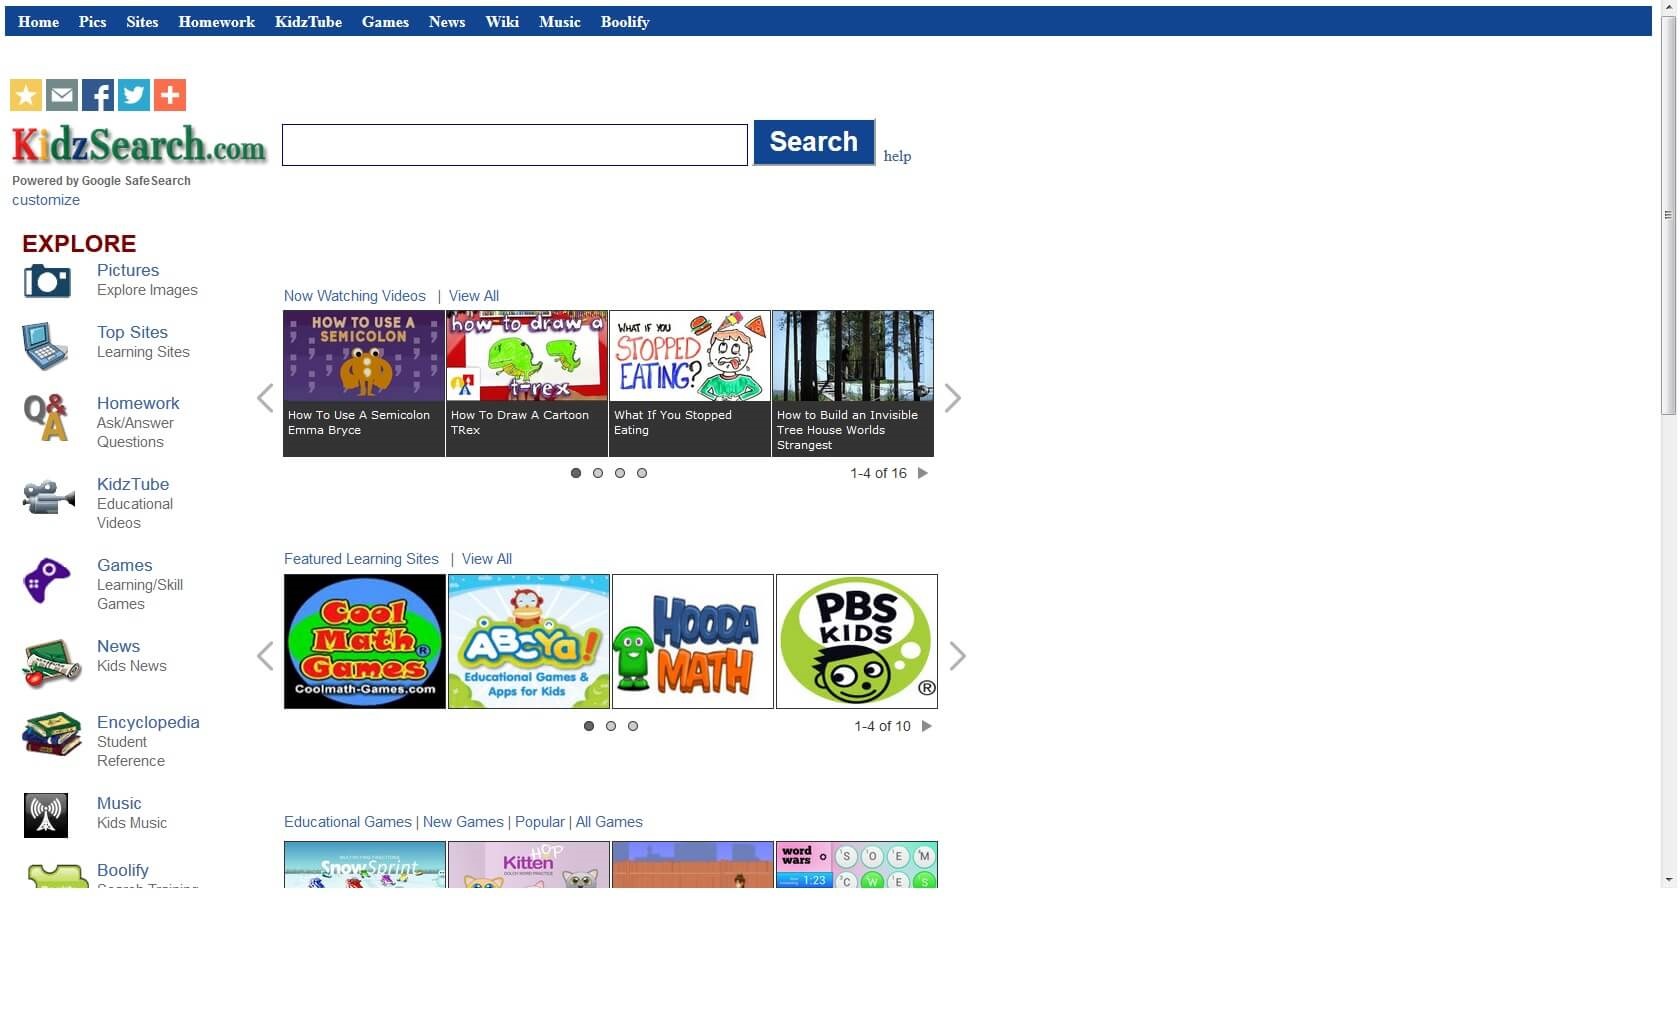Click the Q&A icon for Homework
The width and height of the screenshot is (1680, 1010).
[46, 417]
